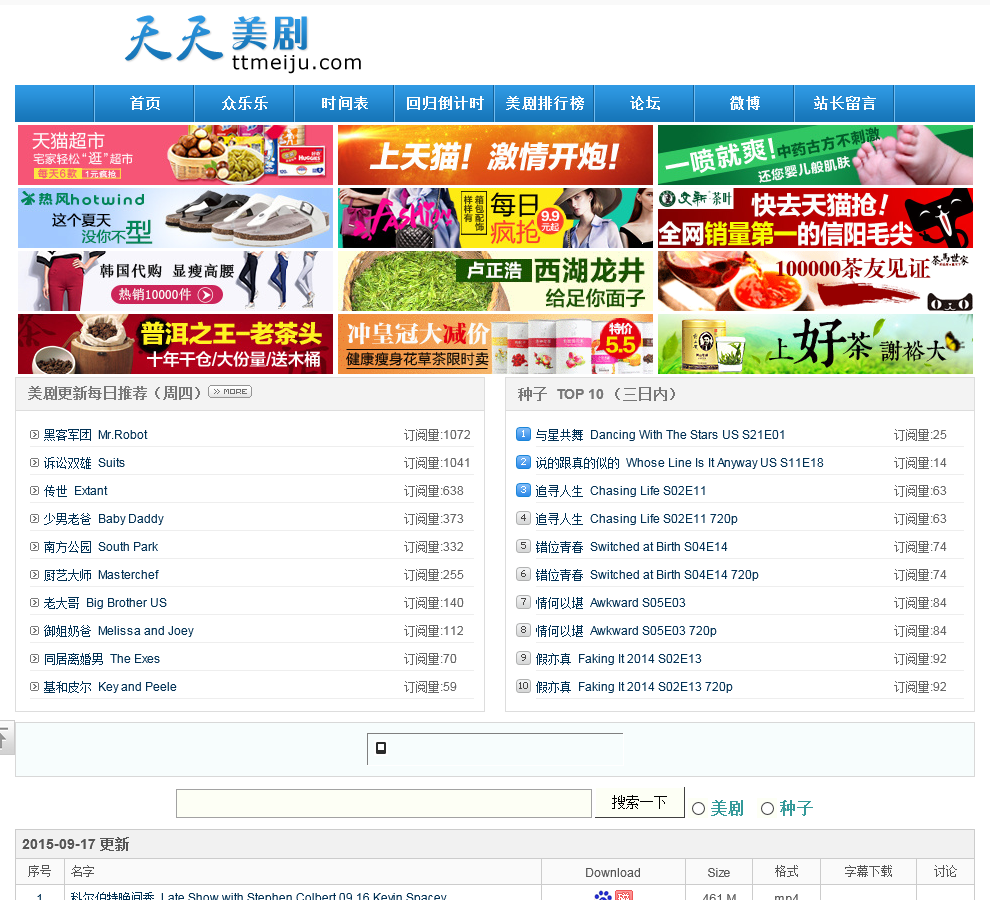990x900 pixels.
Task: Open the 首页 navigation item
Action: (145, 104)
